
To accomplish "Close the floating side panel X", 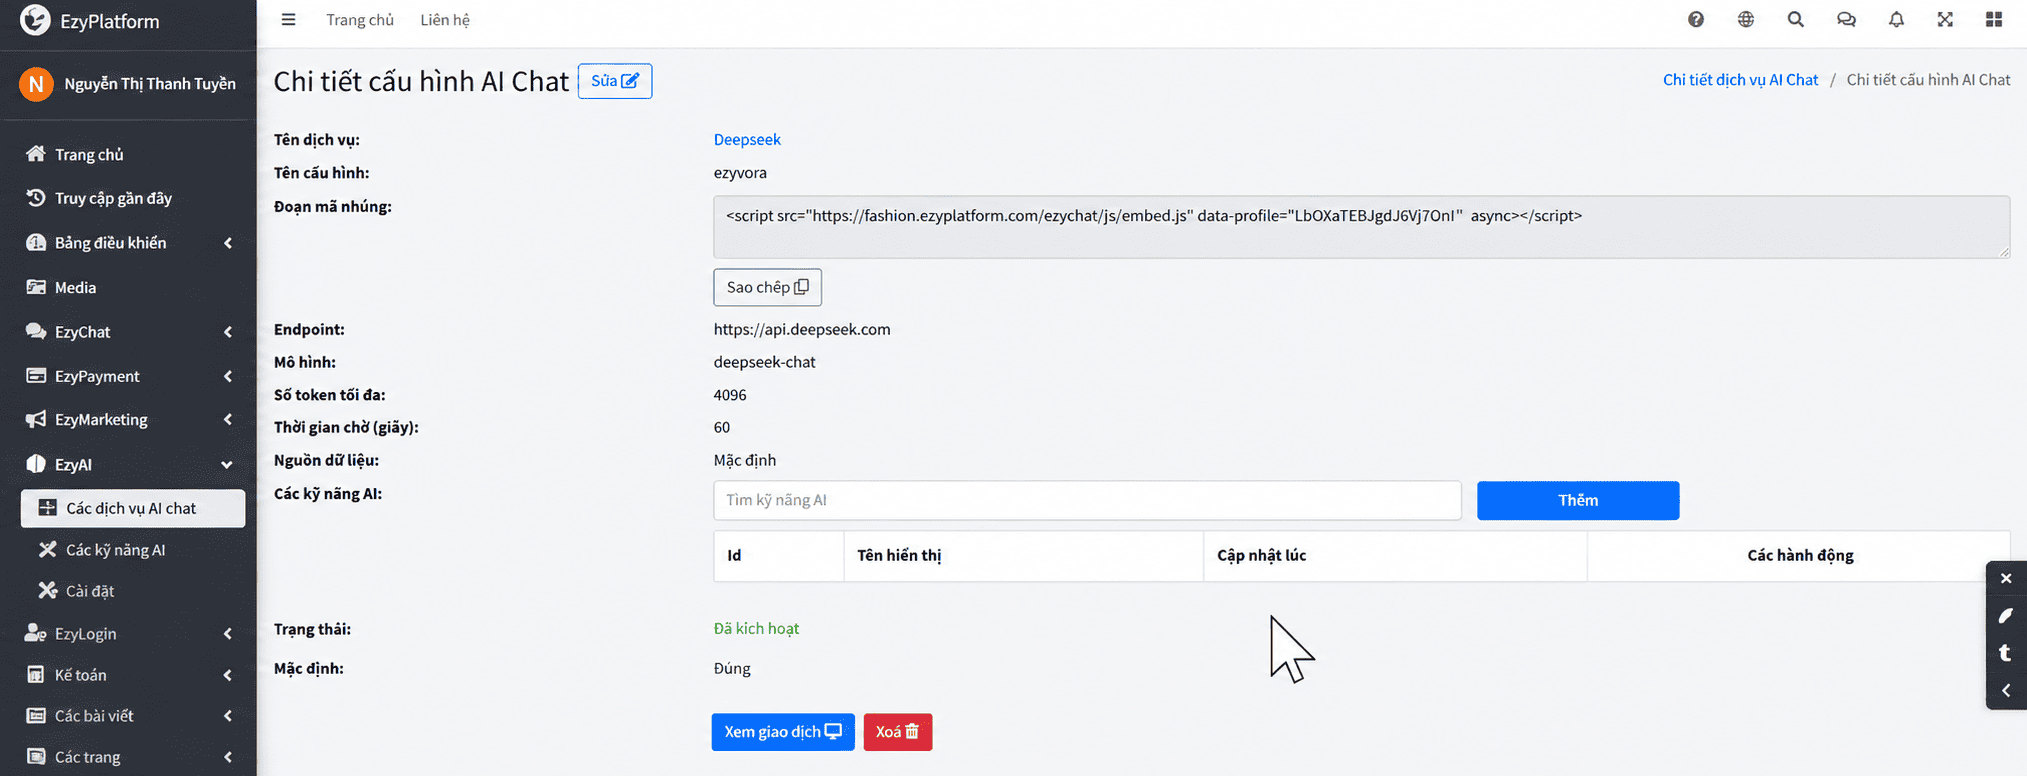I will pos(2006,578).
